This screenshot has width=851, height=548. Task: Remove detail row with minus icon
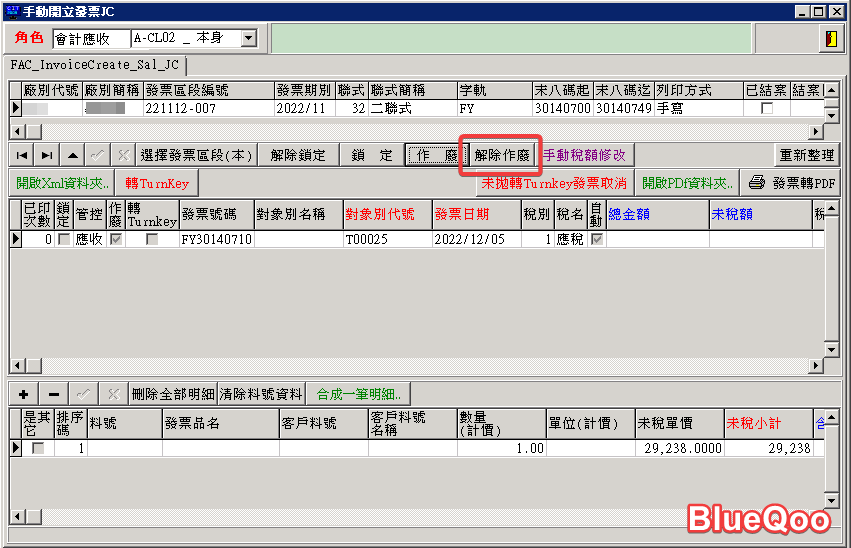(53, 394)
